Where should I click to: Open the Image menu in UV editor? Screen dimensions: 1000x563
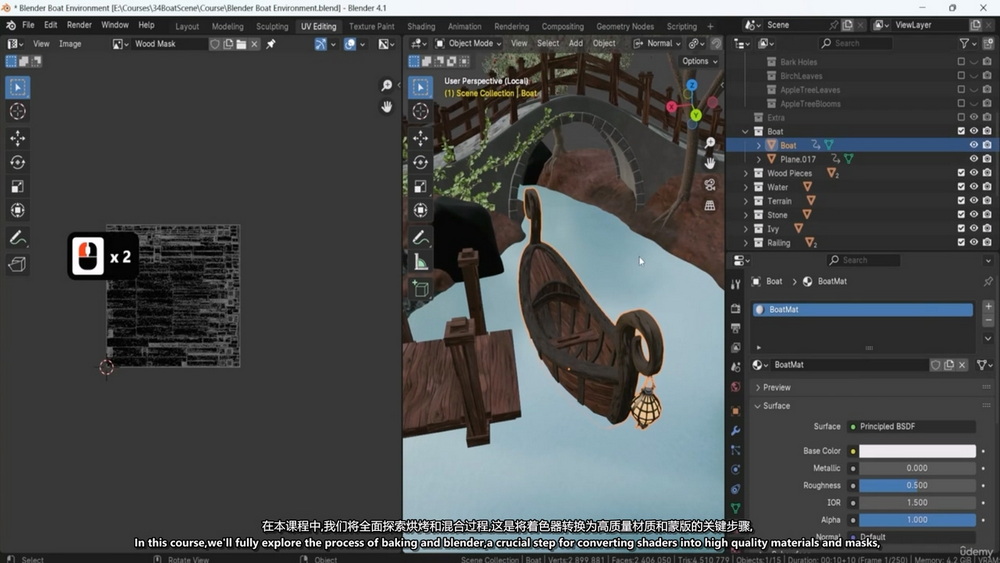pos(70,44)
